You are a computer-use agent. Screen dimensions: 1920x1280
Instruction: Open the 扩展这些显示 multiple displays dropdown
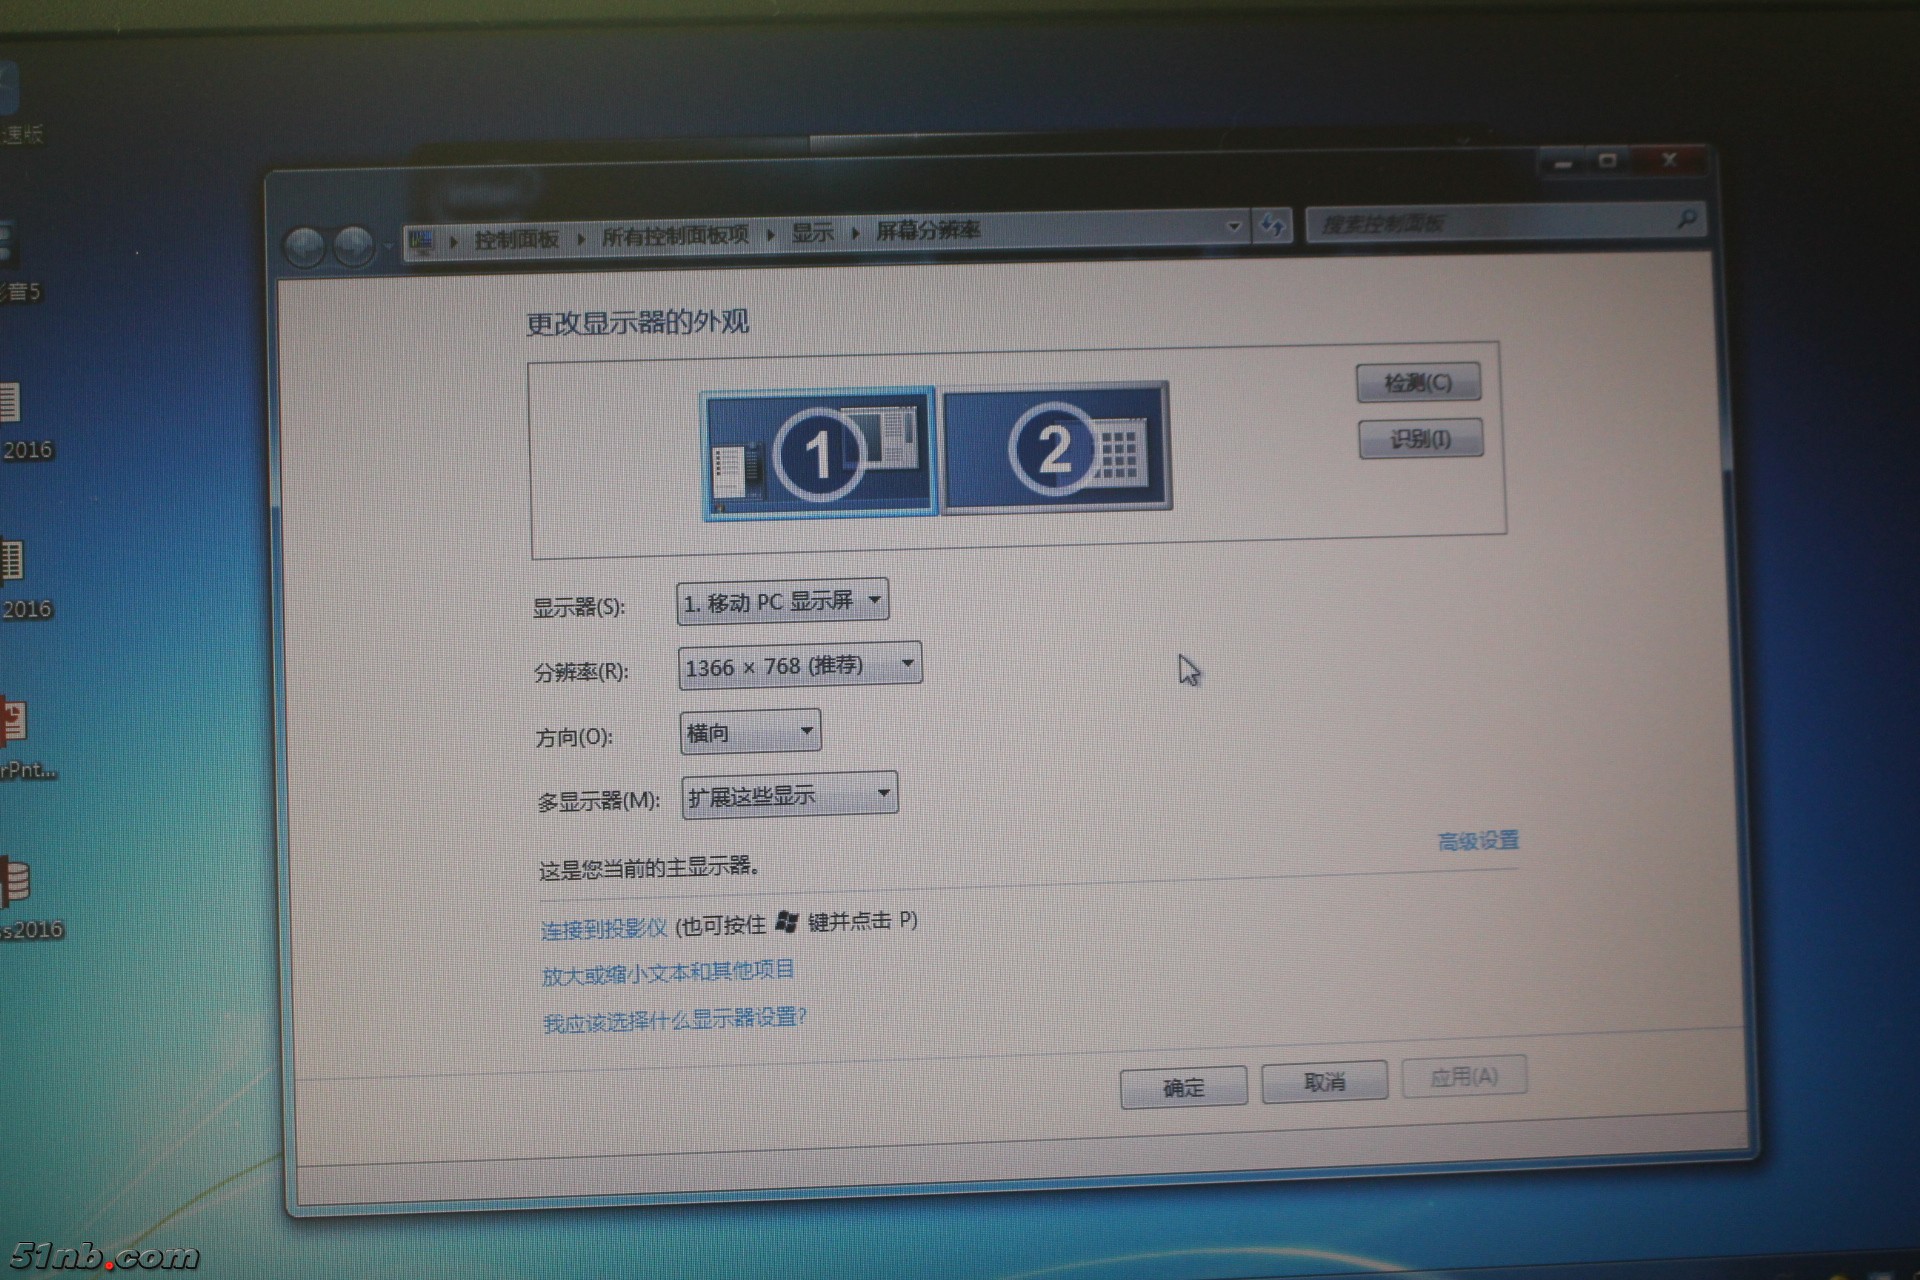coord(789,796)
